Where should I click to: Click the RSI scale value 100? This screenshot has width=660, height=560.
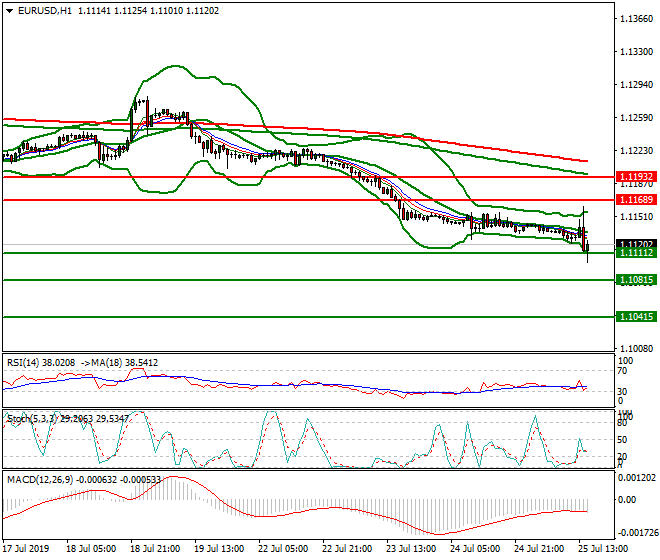click(626, 360)
